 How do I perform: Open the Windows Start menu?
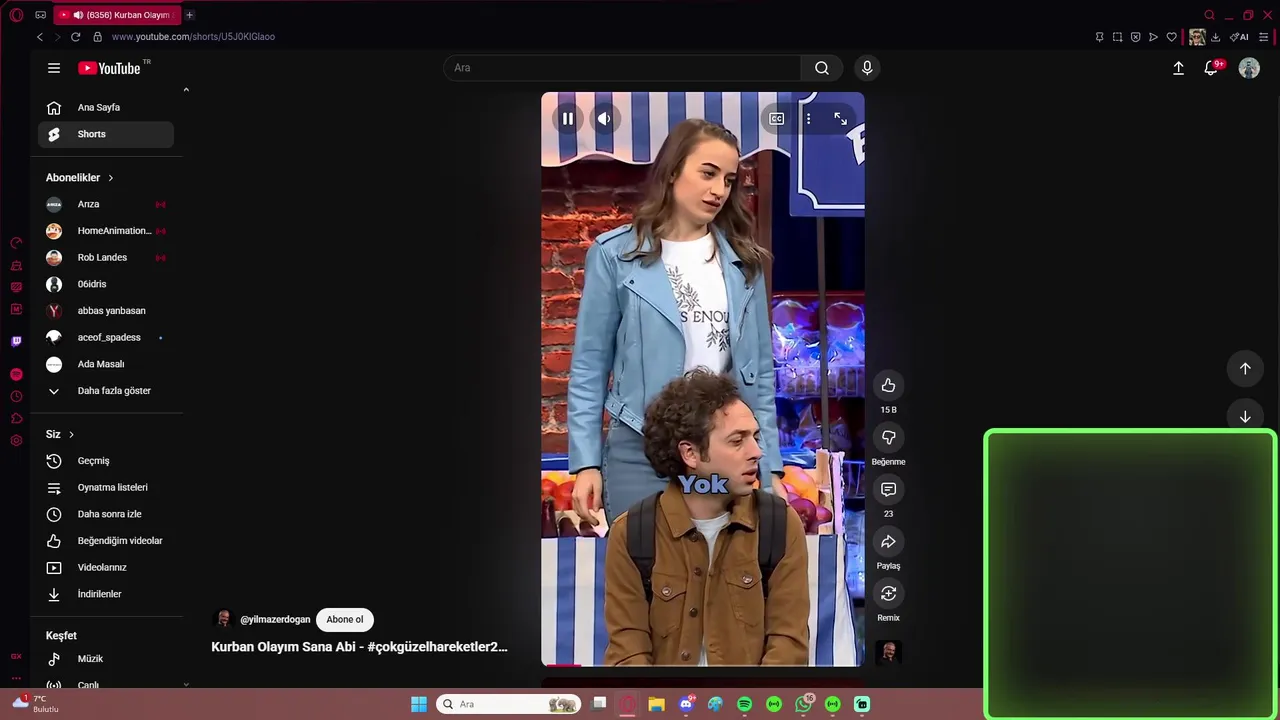click(x=419, y=704)
